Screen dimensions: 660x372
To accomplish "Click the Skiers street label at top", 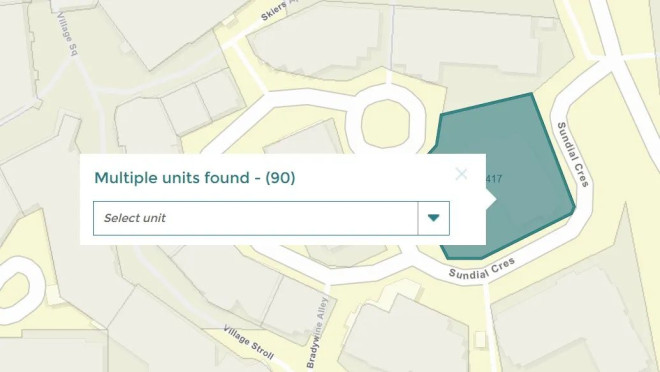I will point(274,11).
